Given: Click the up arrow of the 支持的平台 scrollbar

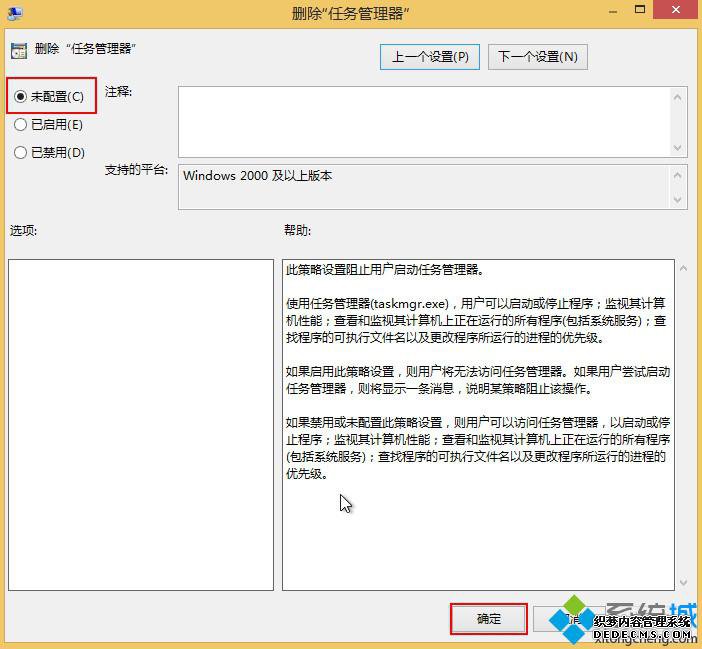Looking at the screenshot, I should pyautogui.click(x=678, y=175).
